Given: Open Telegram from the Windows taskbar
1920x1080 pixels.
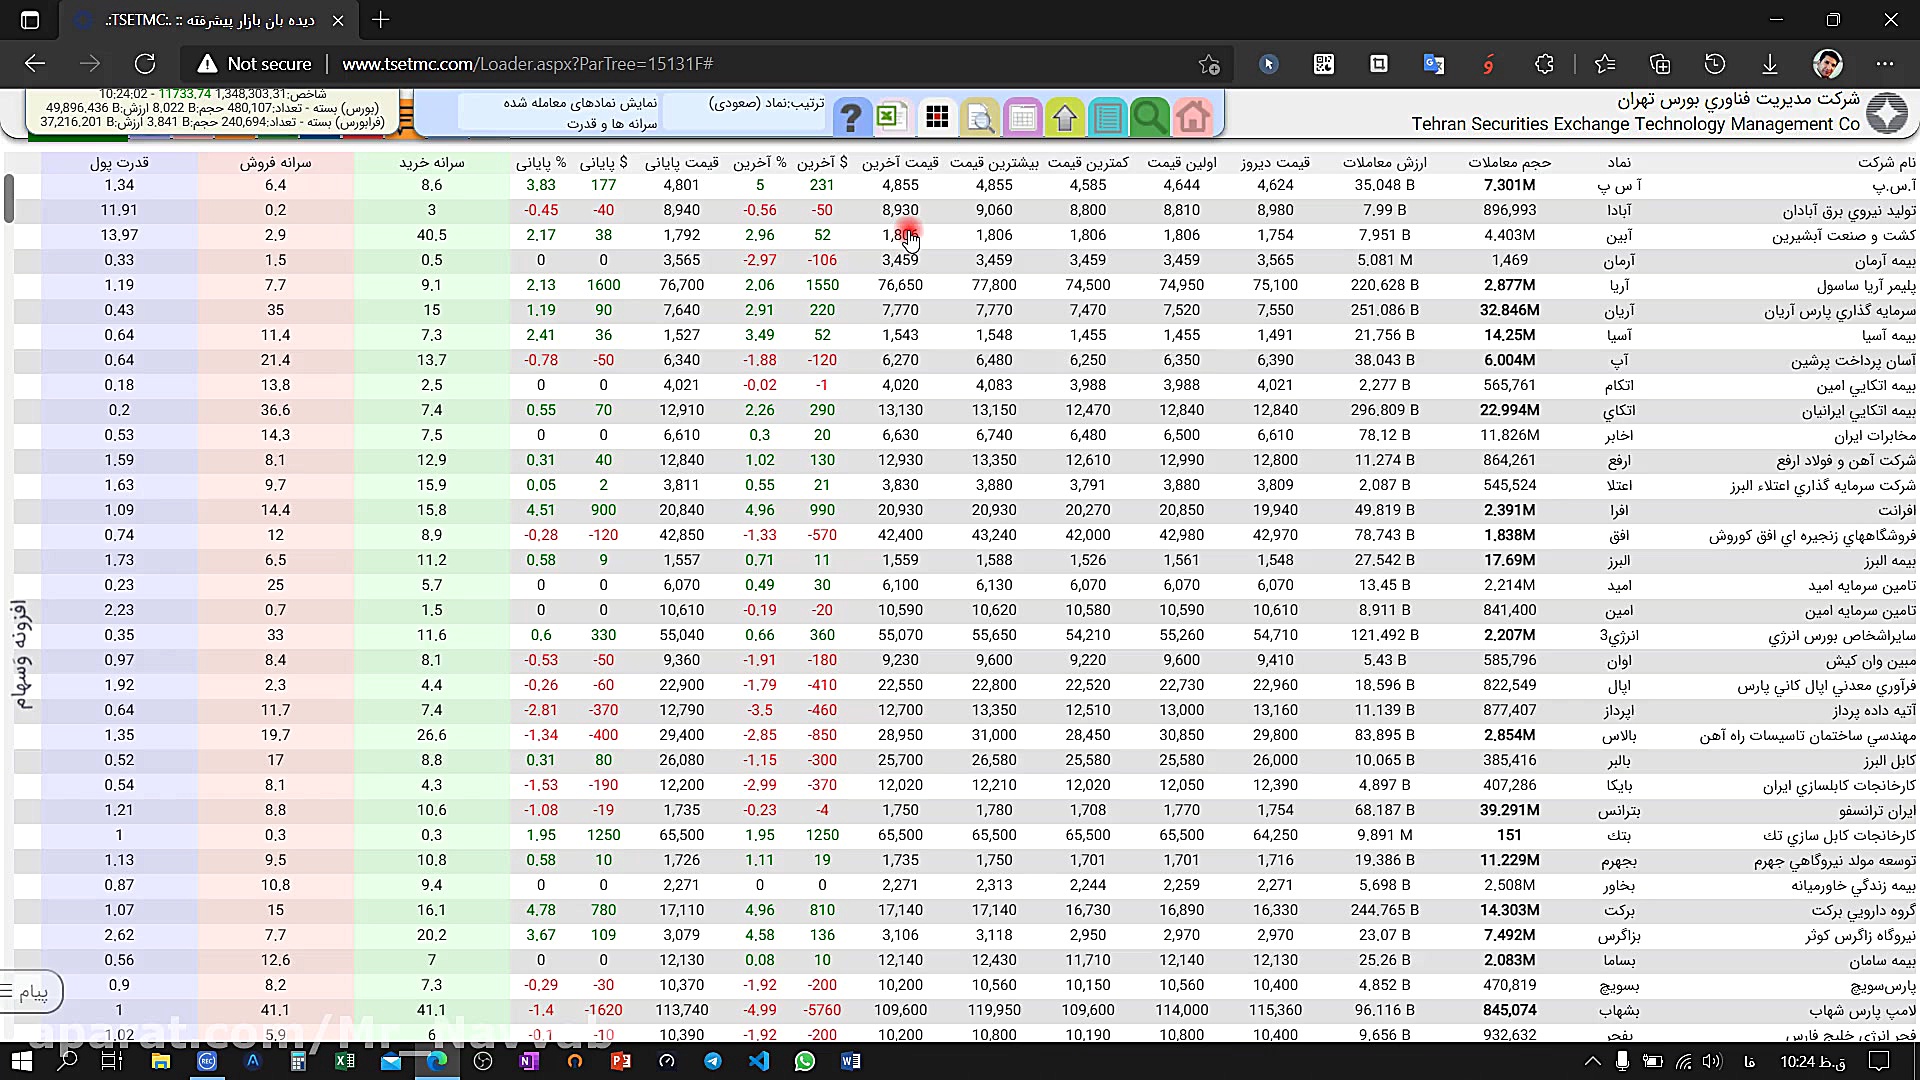Looking at the screenshot, I should point(713,1061).
